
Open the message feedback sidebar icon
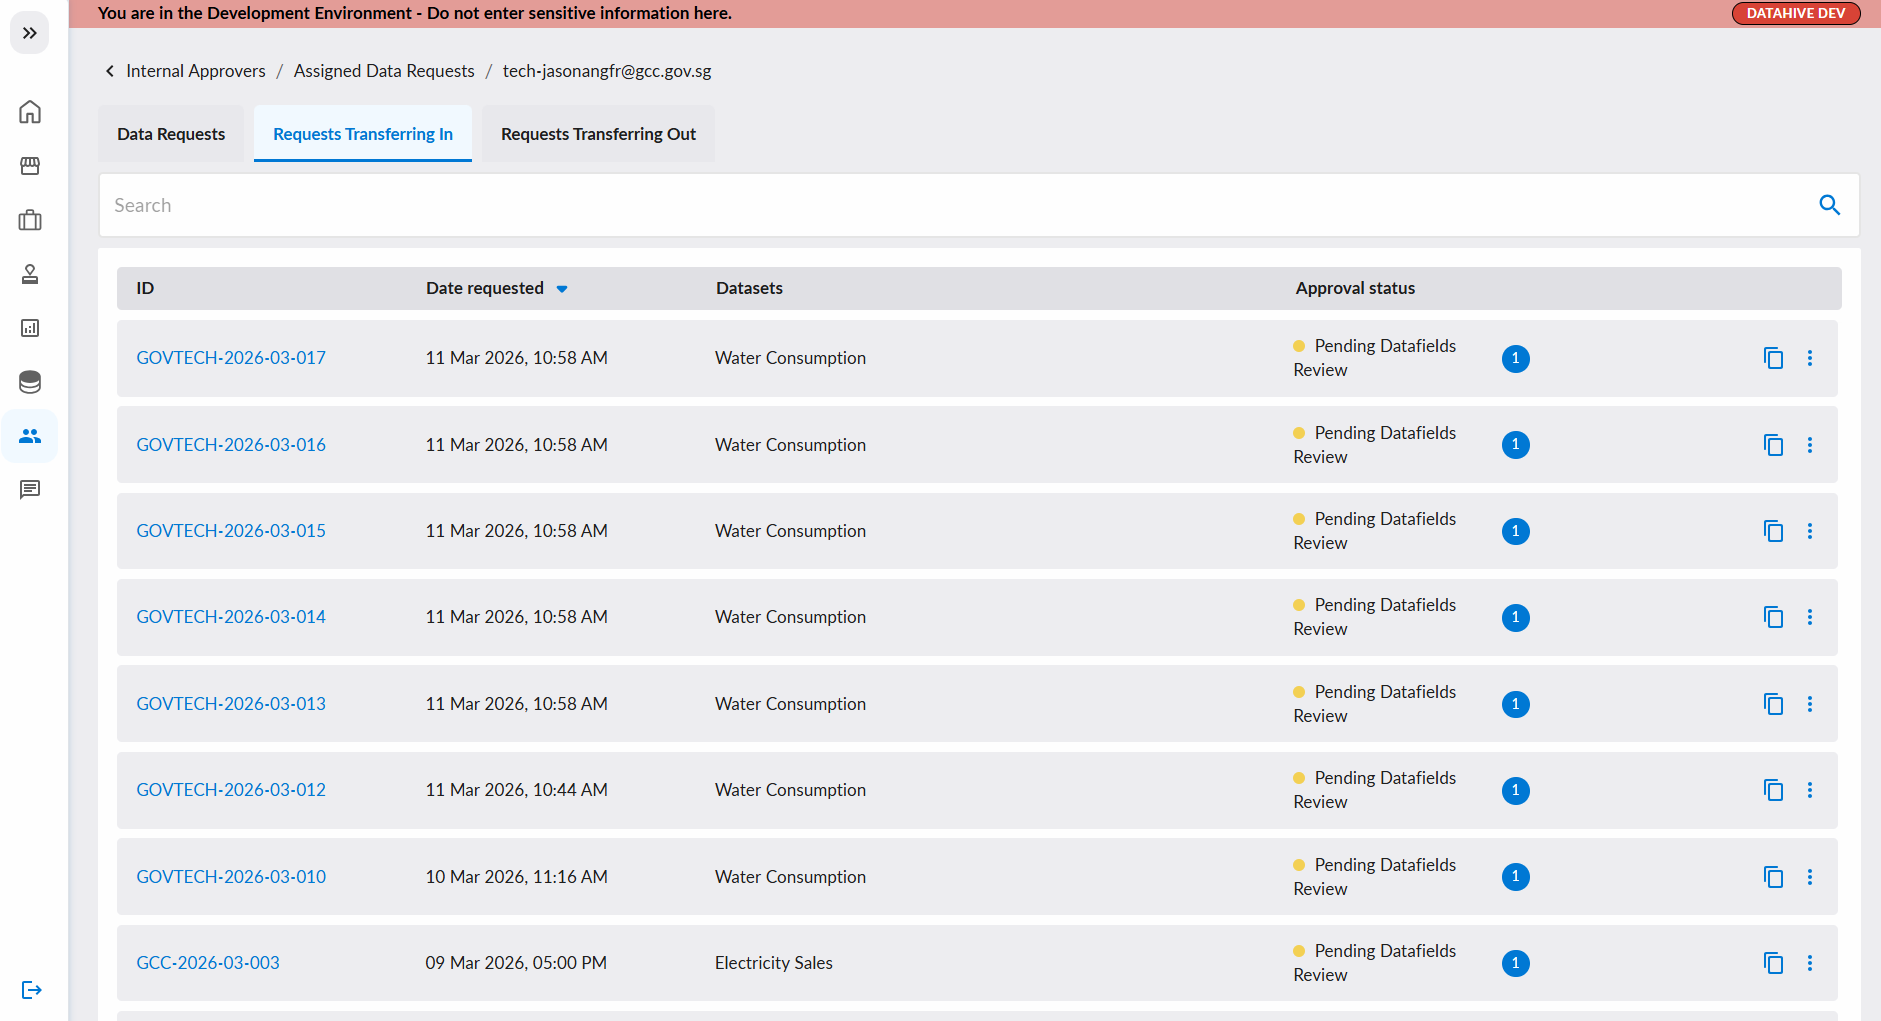(x=30, y=490)
